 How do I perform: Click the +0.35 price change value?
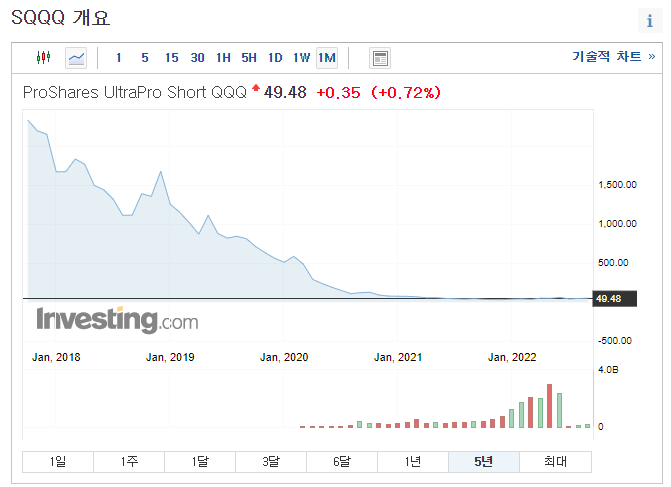pyautogui.click(x=338, y=92)
